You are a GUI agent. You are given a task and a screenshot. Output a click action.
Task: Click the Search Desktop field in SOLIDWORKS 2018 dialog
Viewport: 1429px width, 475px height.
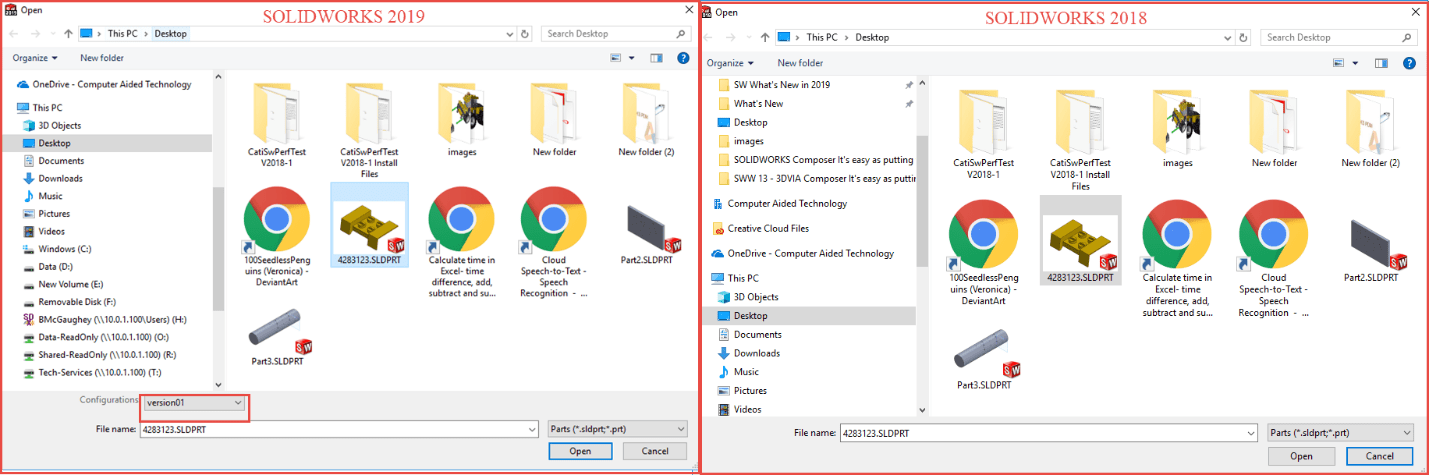click(1338, 37)
